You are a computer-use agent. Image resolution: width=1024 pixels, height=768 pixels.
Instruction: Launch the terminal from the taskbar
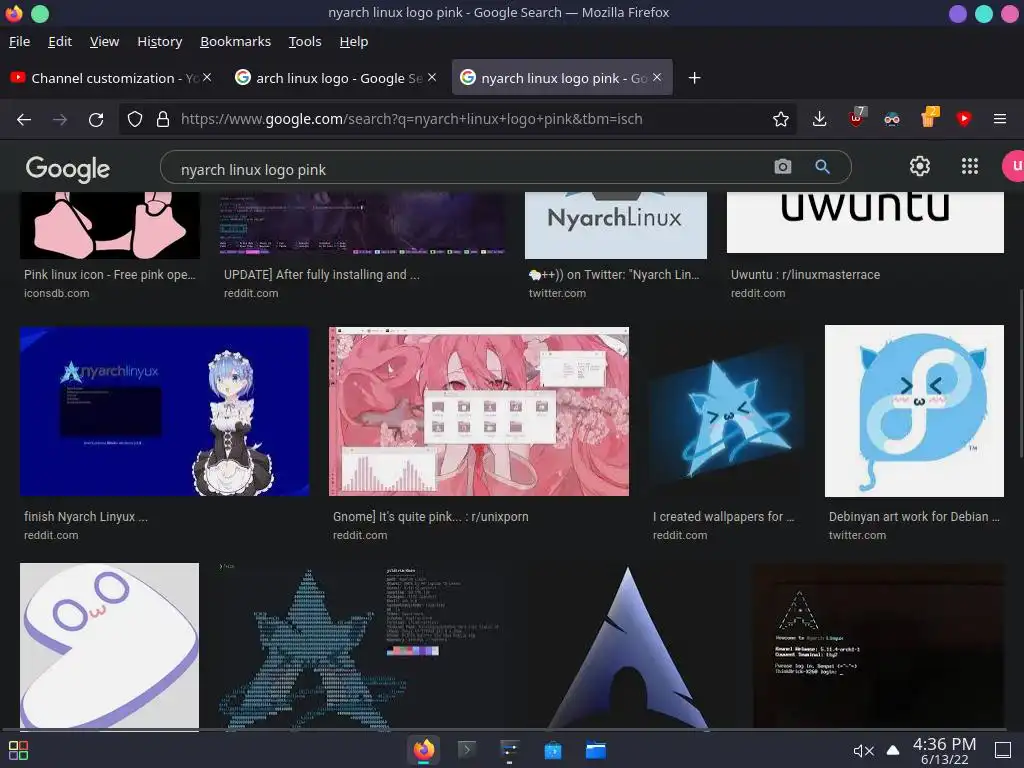point(466,750)
